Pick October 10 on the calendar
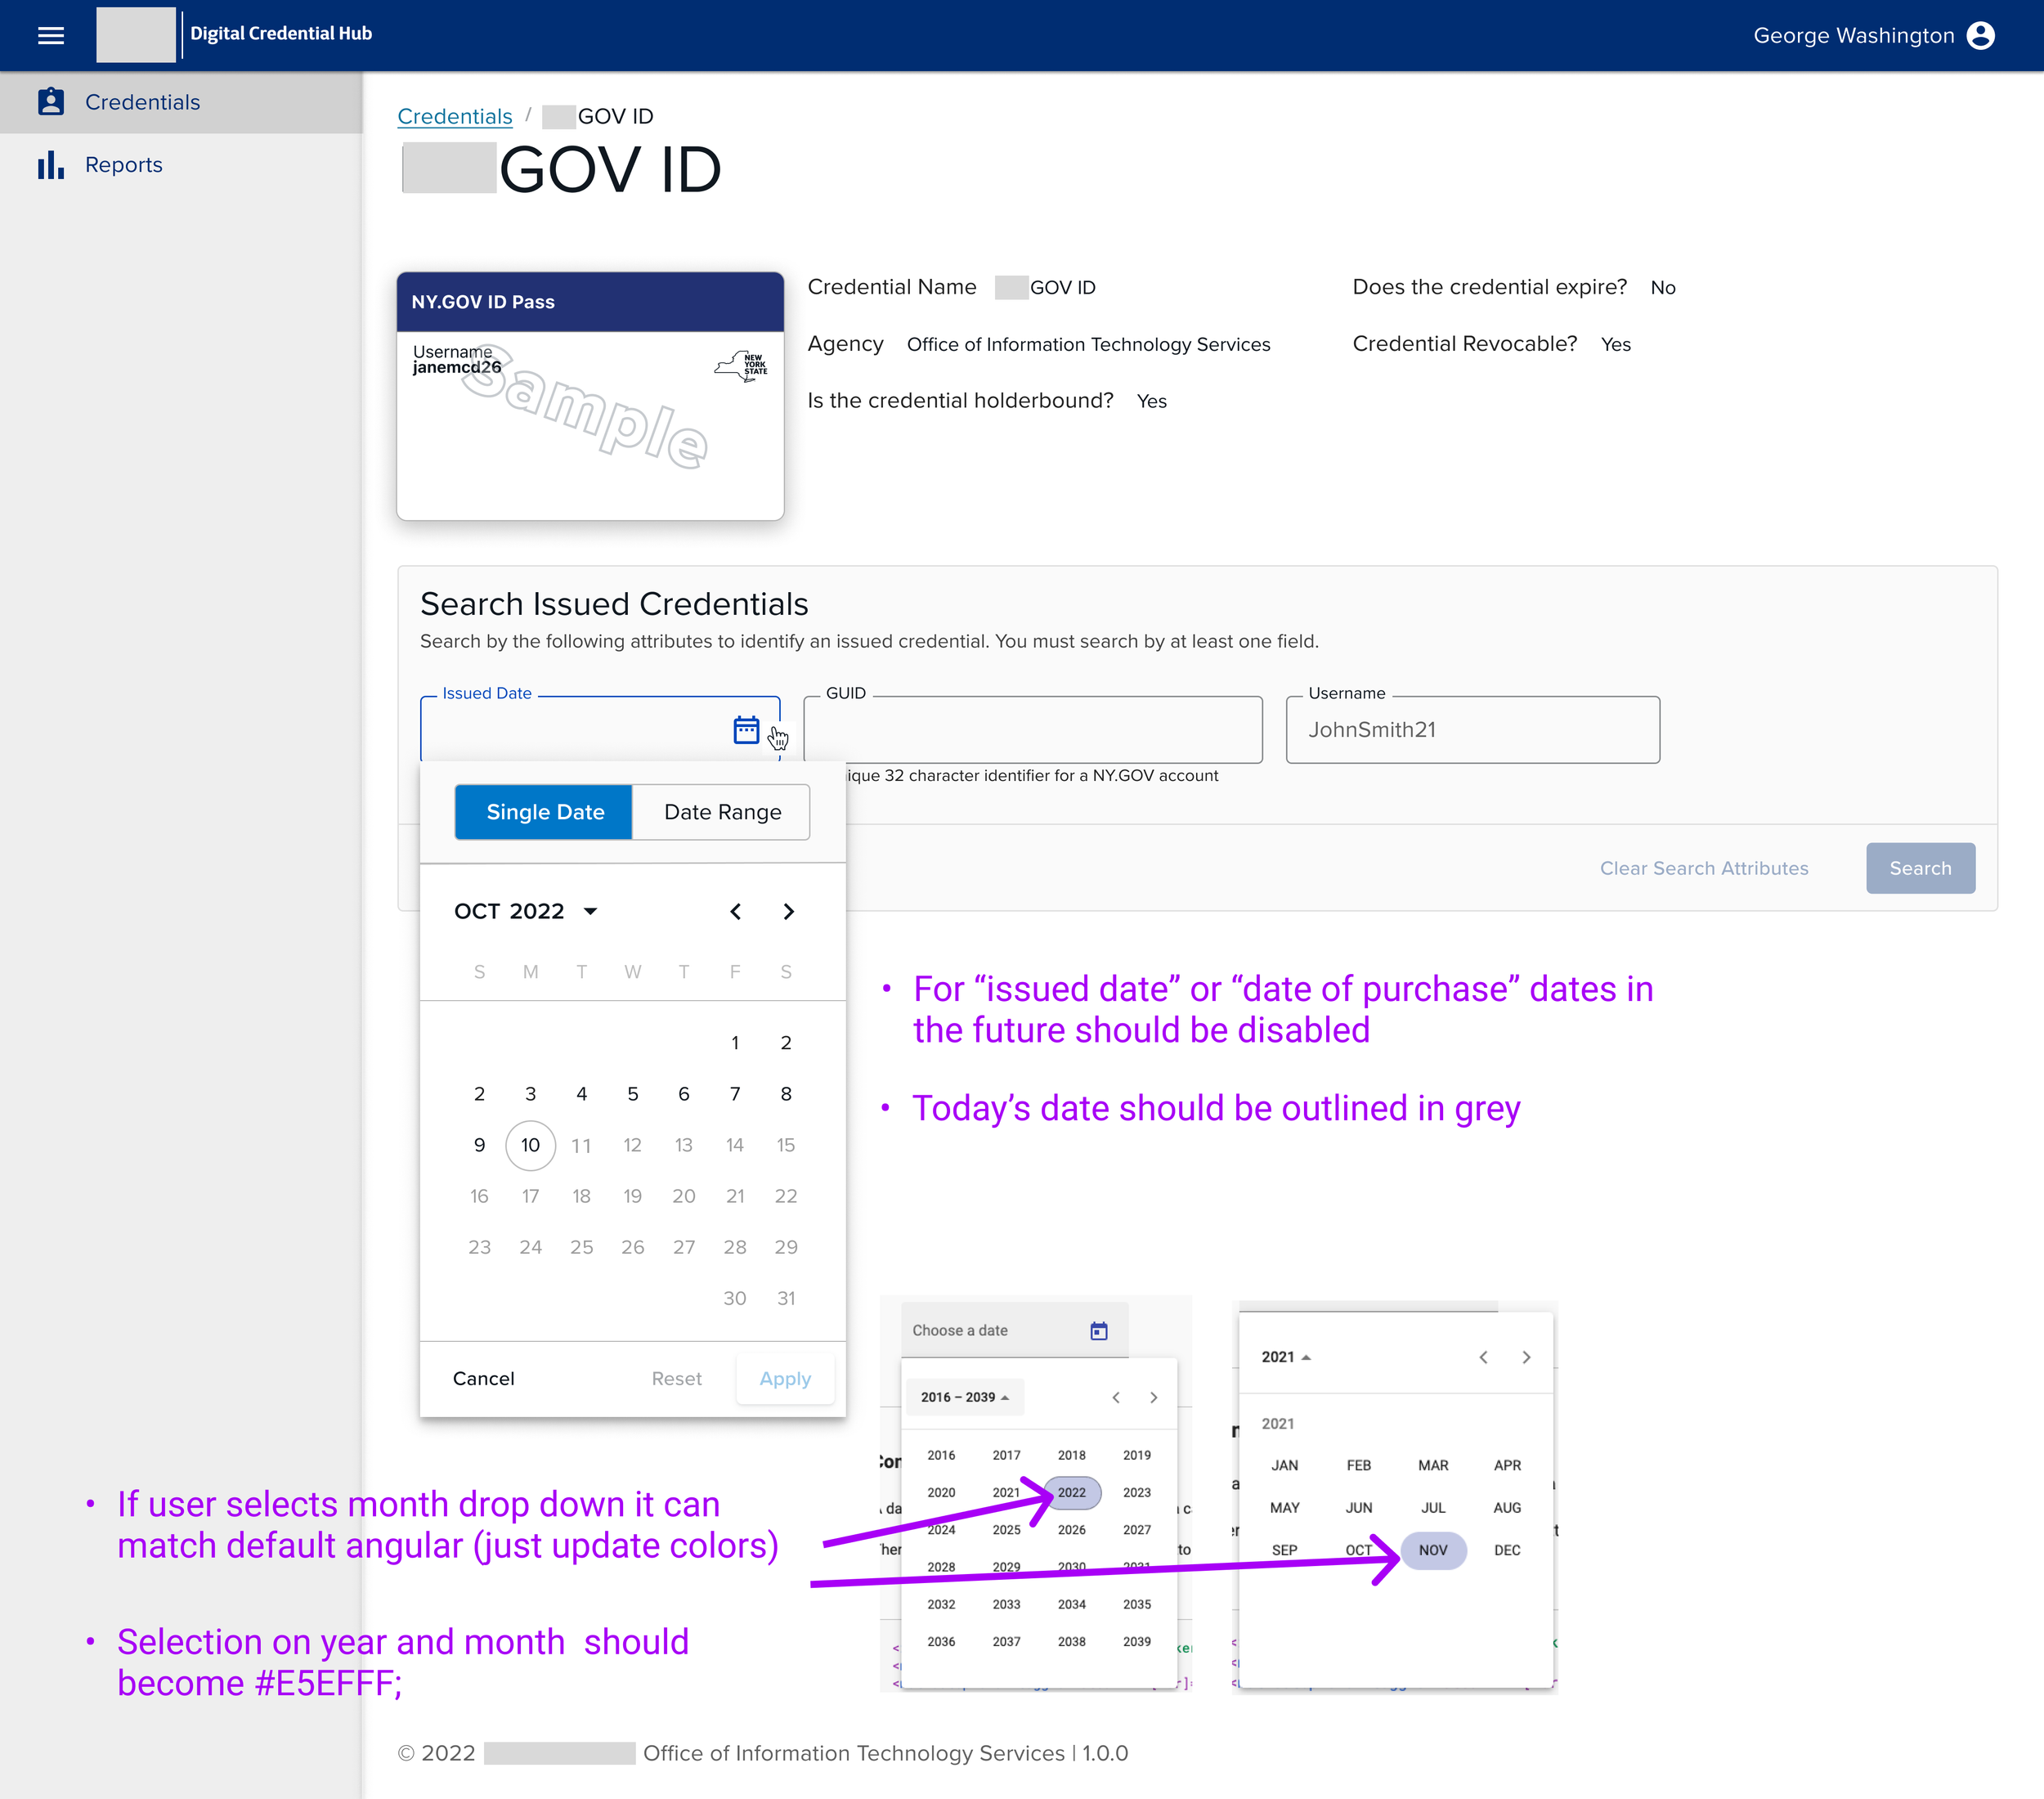2044x1799 pixels. pos(530,1145)
